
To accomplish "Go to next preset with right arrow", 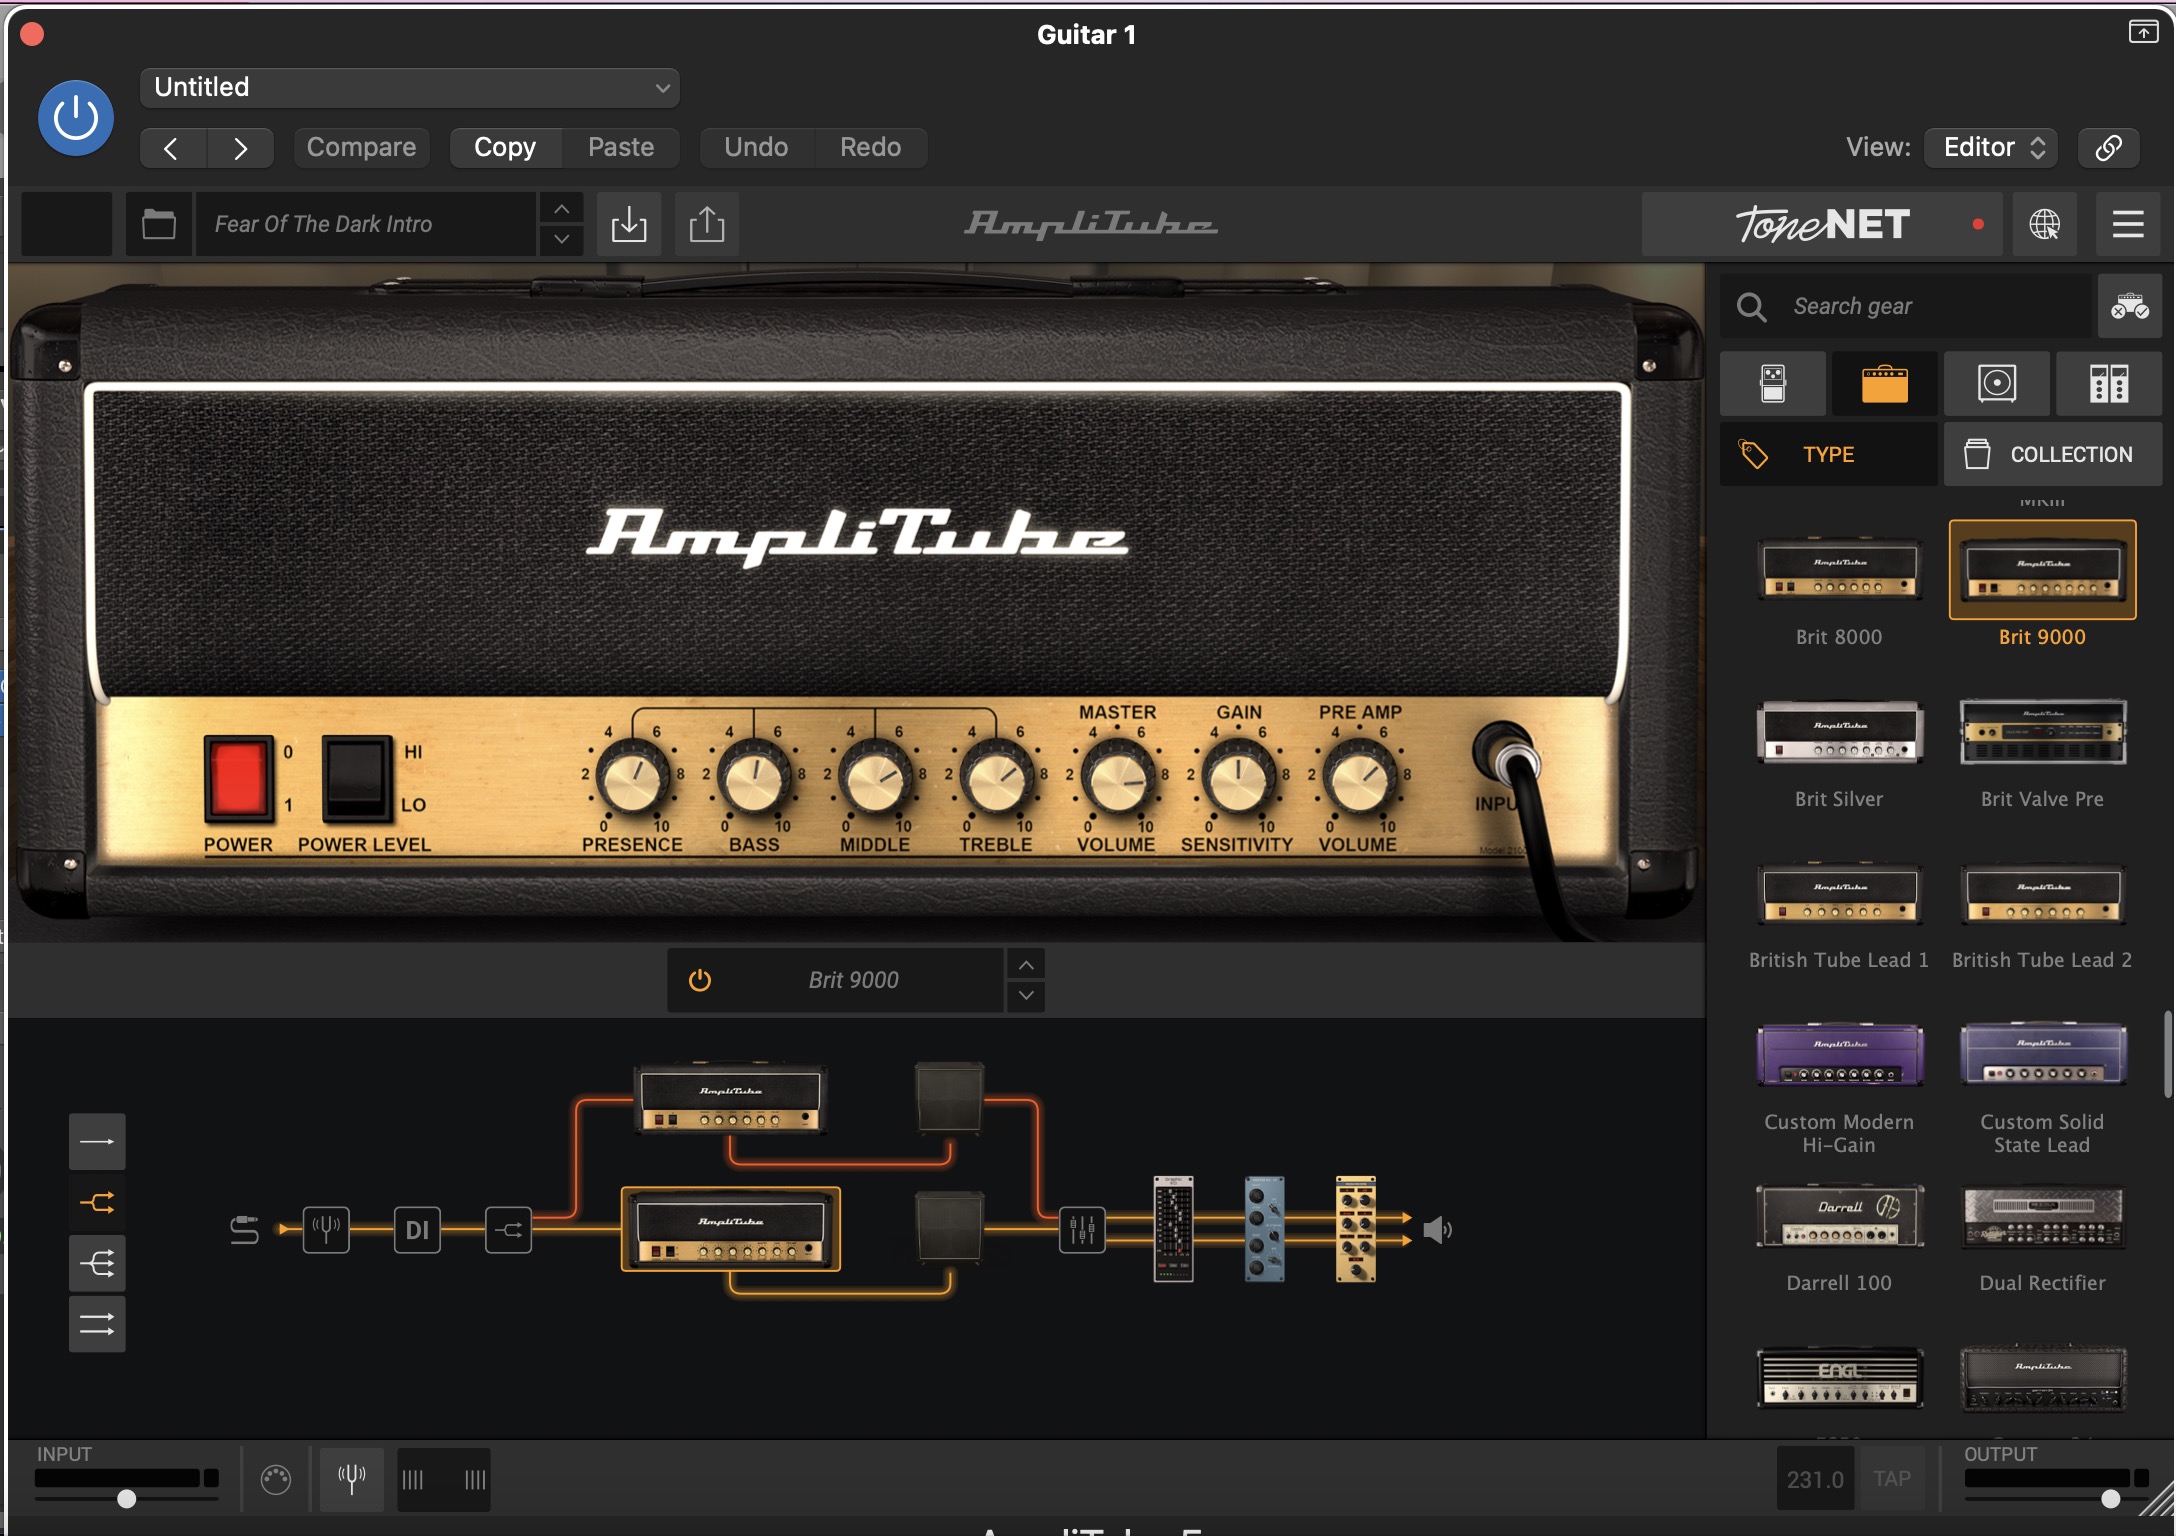I will (240, 148).
